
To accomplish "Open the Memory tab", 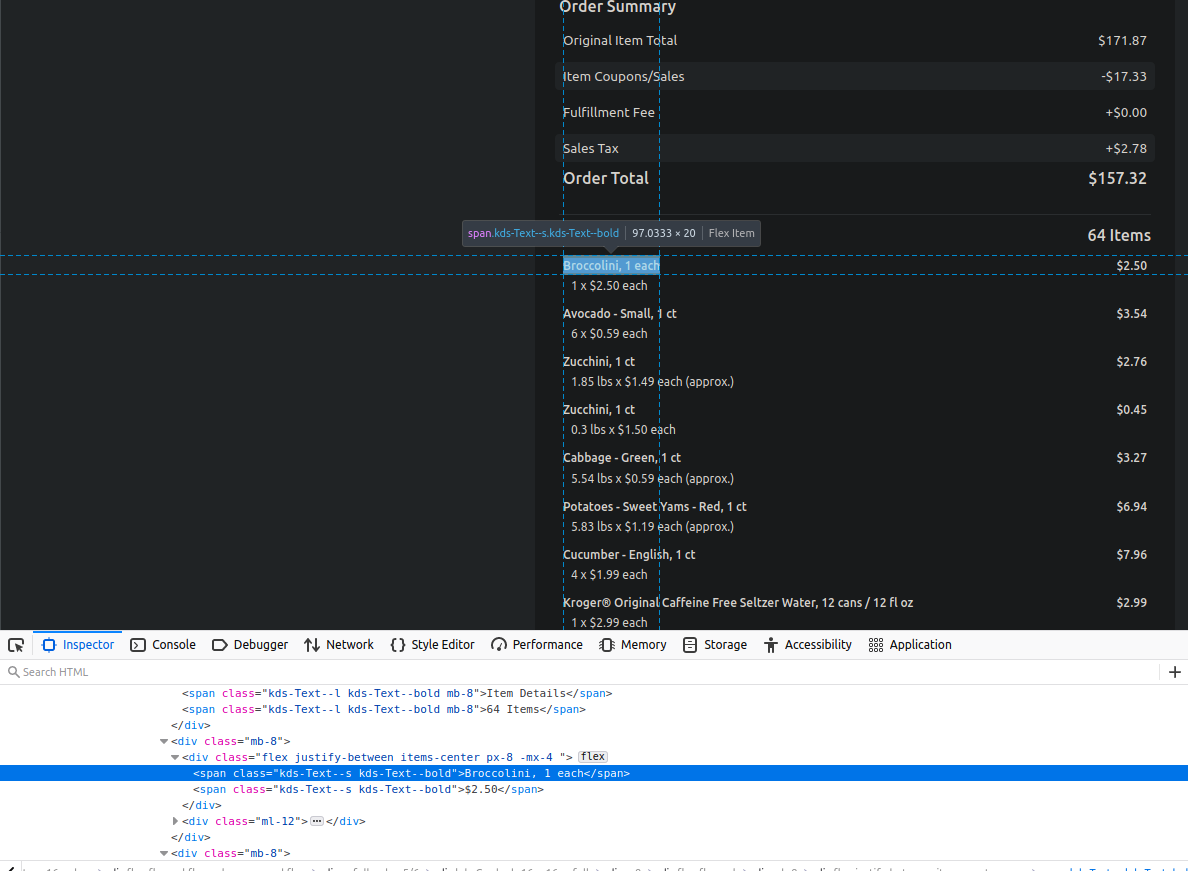I will click(x=633, y=645).
